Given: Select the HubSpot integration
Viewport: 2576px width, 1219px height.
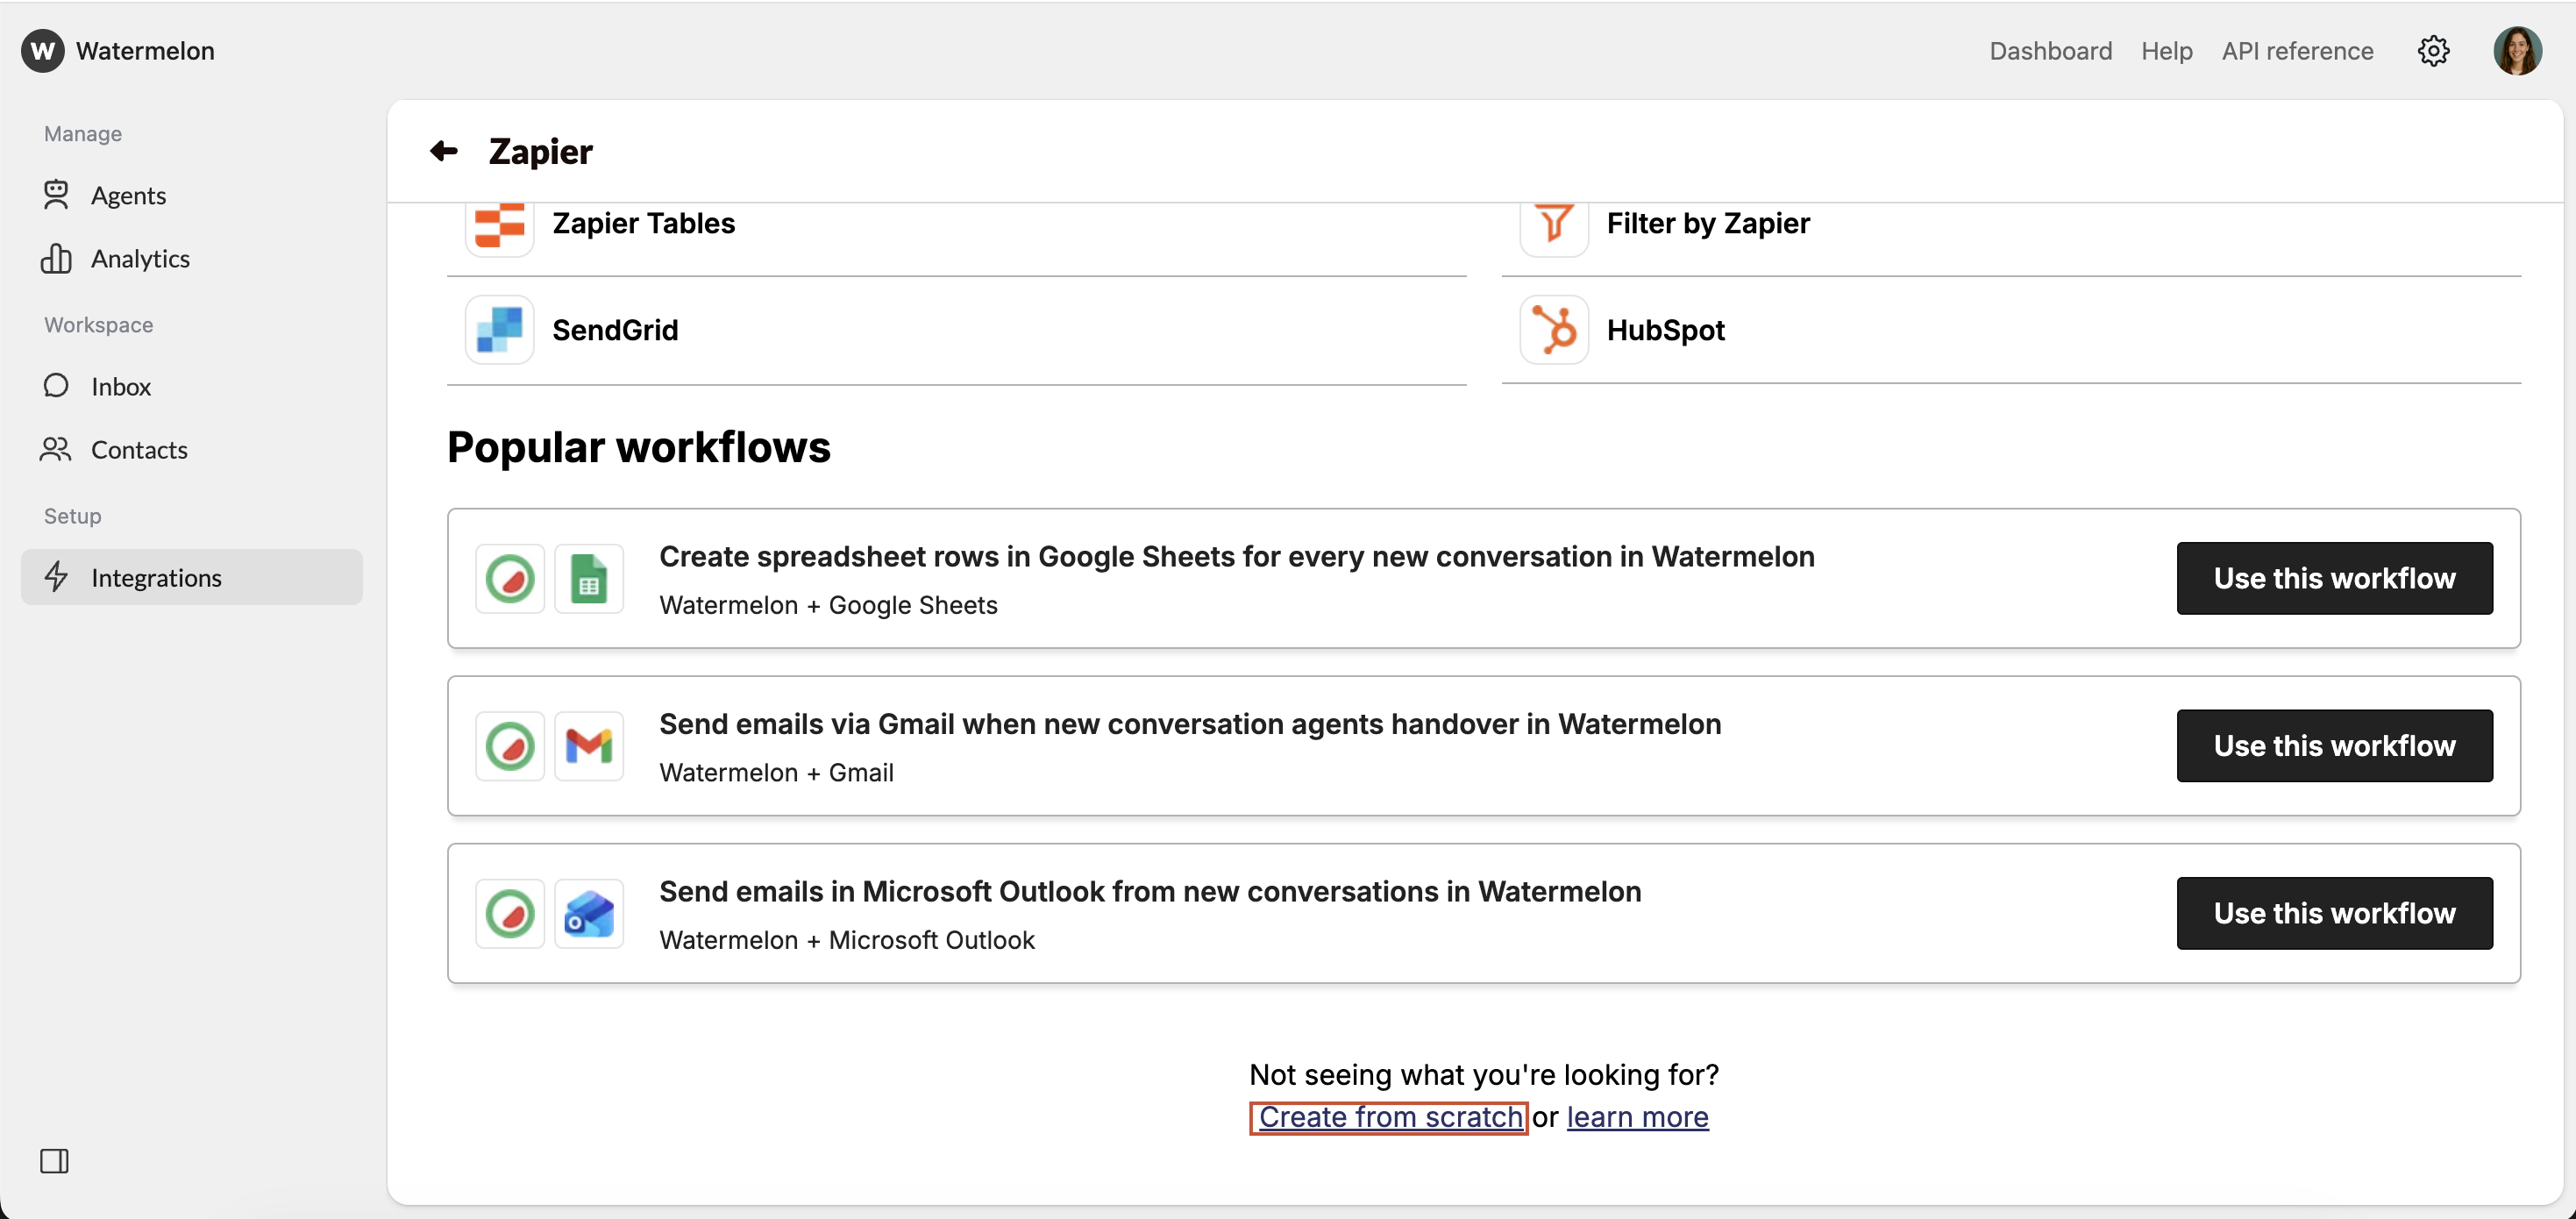Looking at the screenshot, I should [1664, 330].
